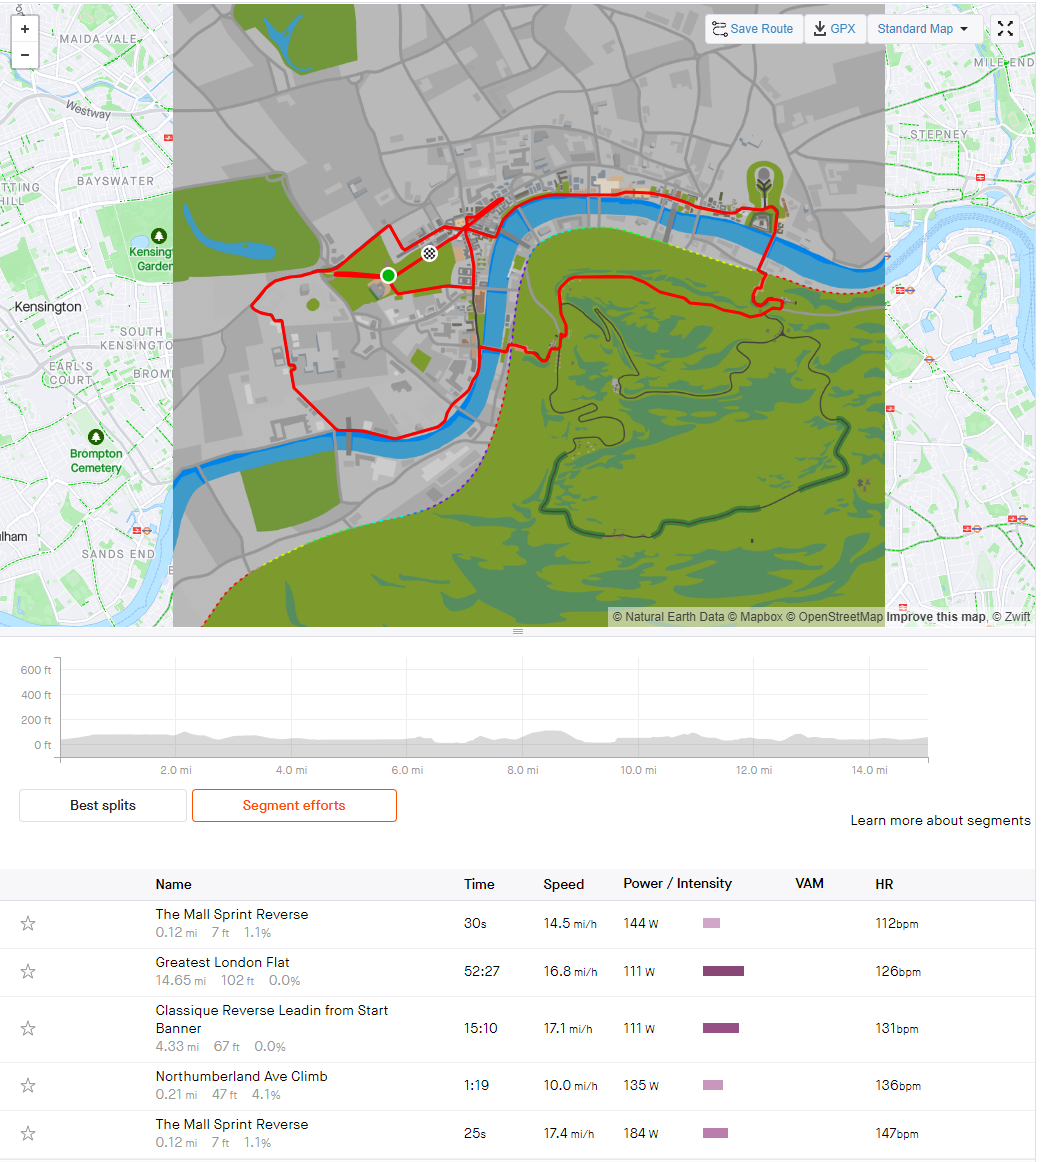1042x1162 pixels.
Task: Click the Kensington Gardens park icon
Action: [159, 236]
